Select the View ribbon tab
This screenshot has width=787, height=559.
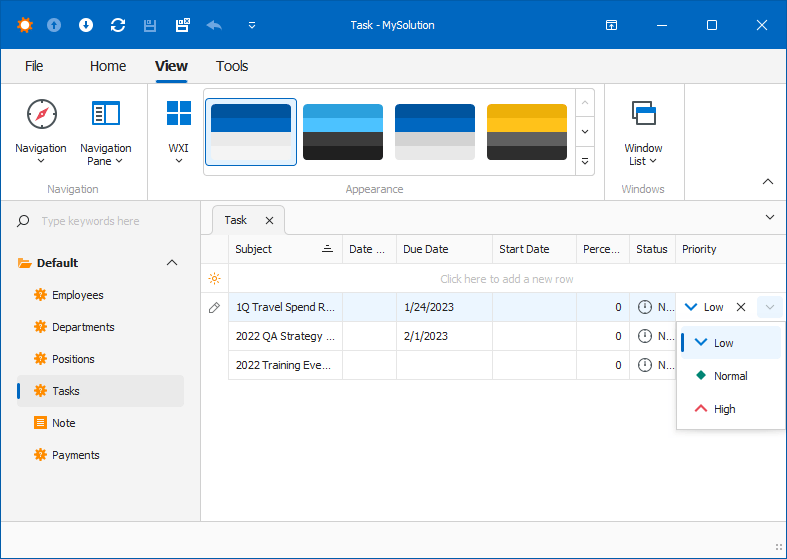[171, 66]
